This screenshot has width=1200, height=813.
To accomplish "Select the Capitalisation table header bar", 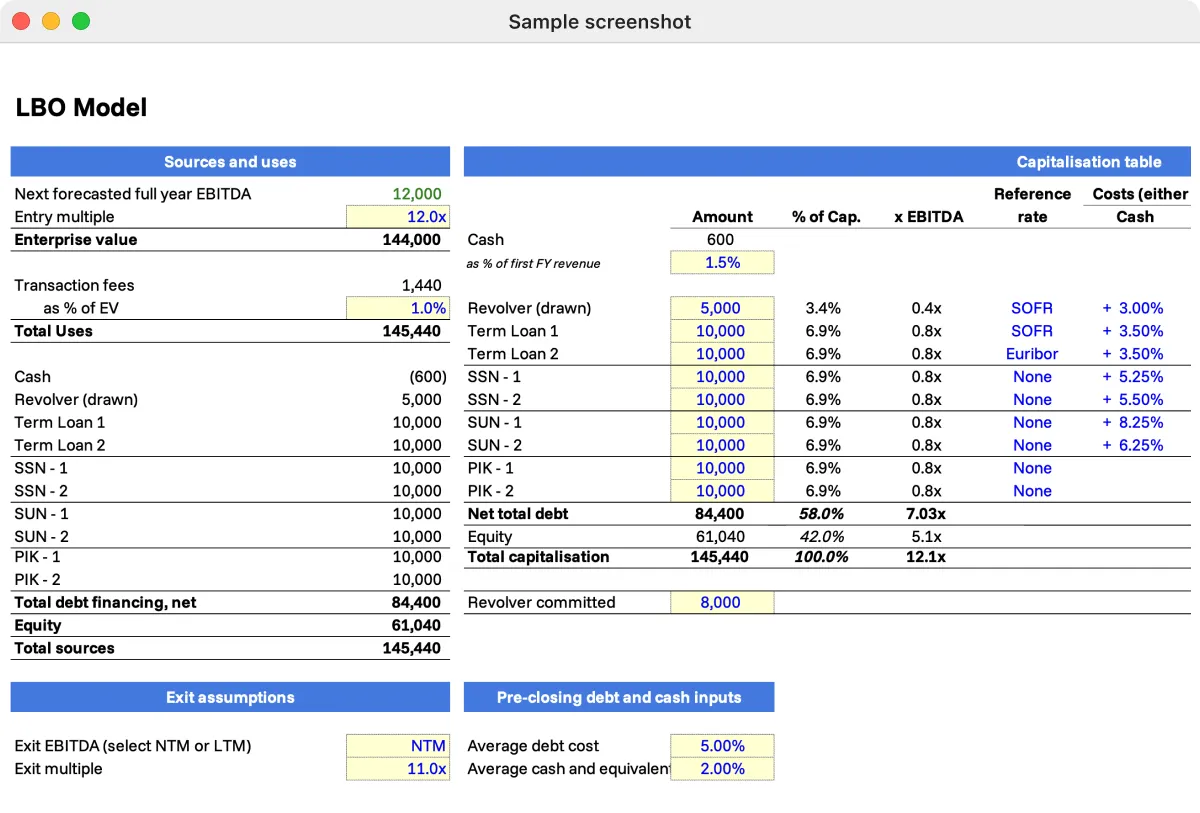I will click(x=826, y=161).
